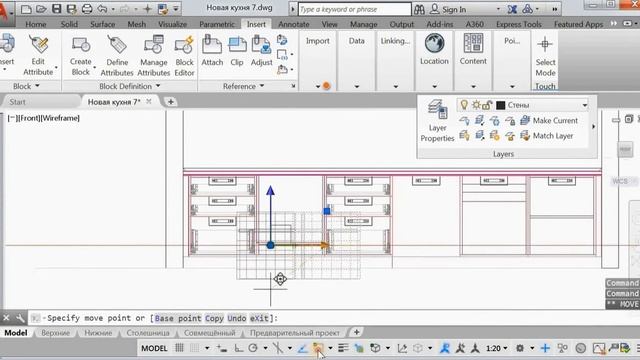Click the Match Layer button

547,136
